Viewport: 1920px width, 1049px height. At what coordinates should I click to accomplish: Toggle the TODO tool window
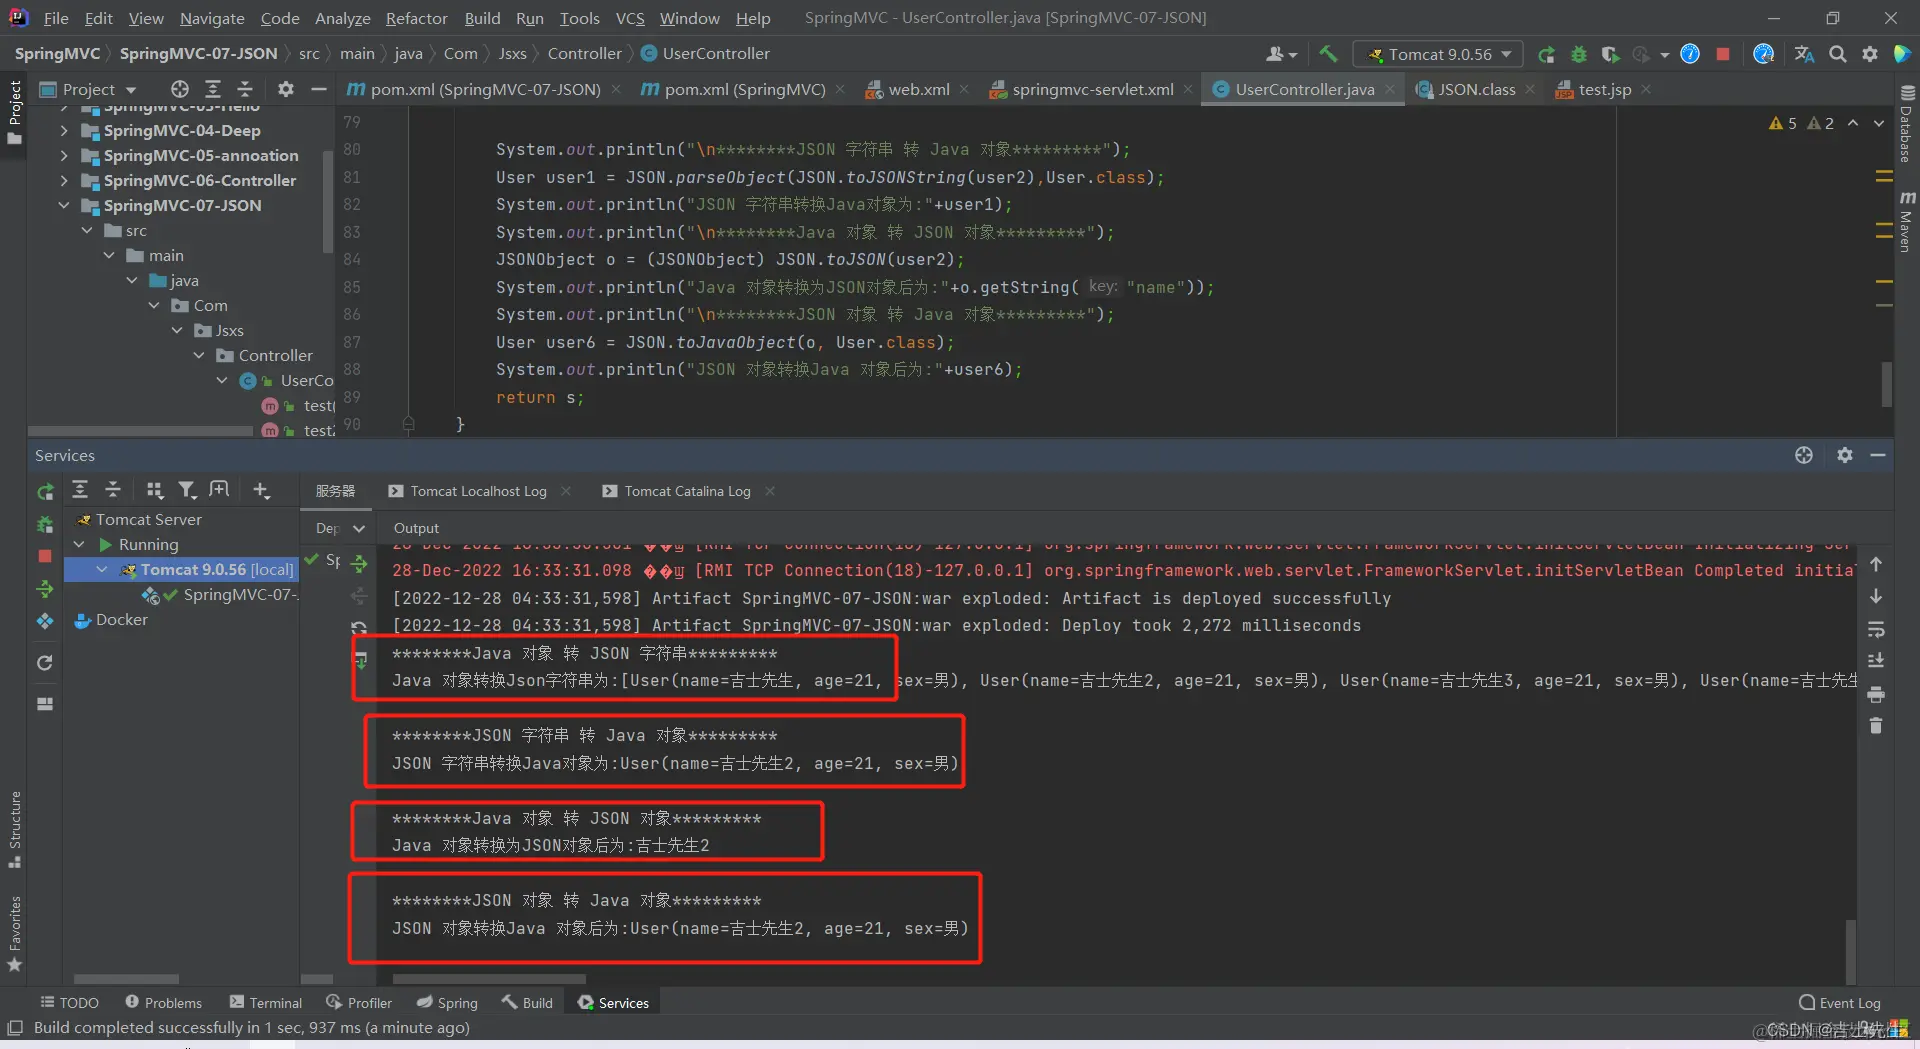click(69, 1002)
